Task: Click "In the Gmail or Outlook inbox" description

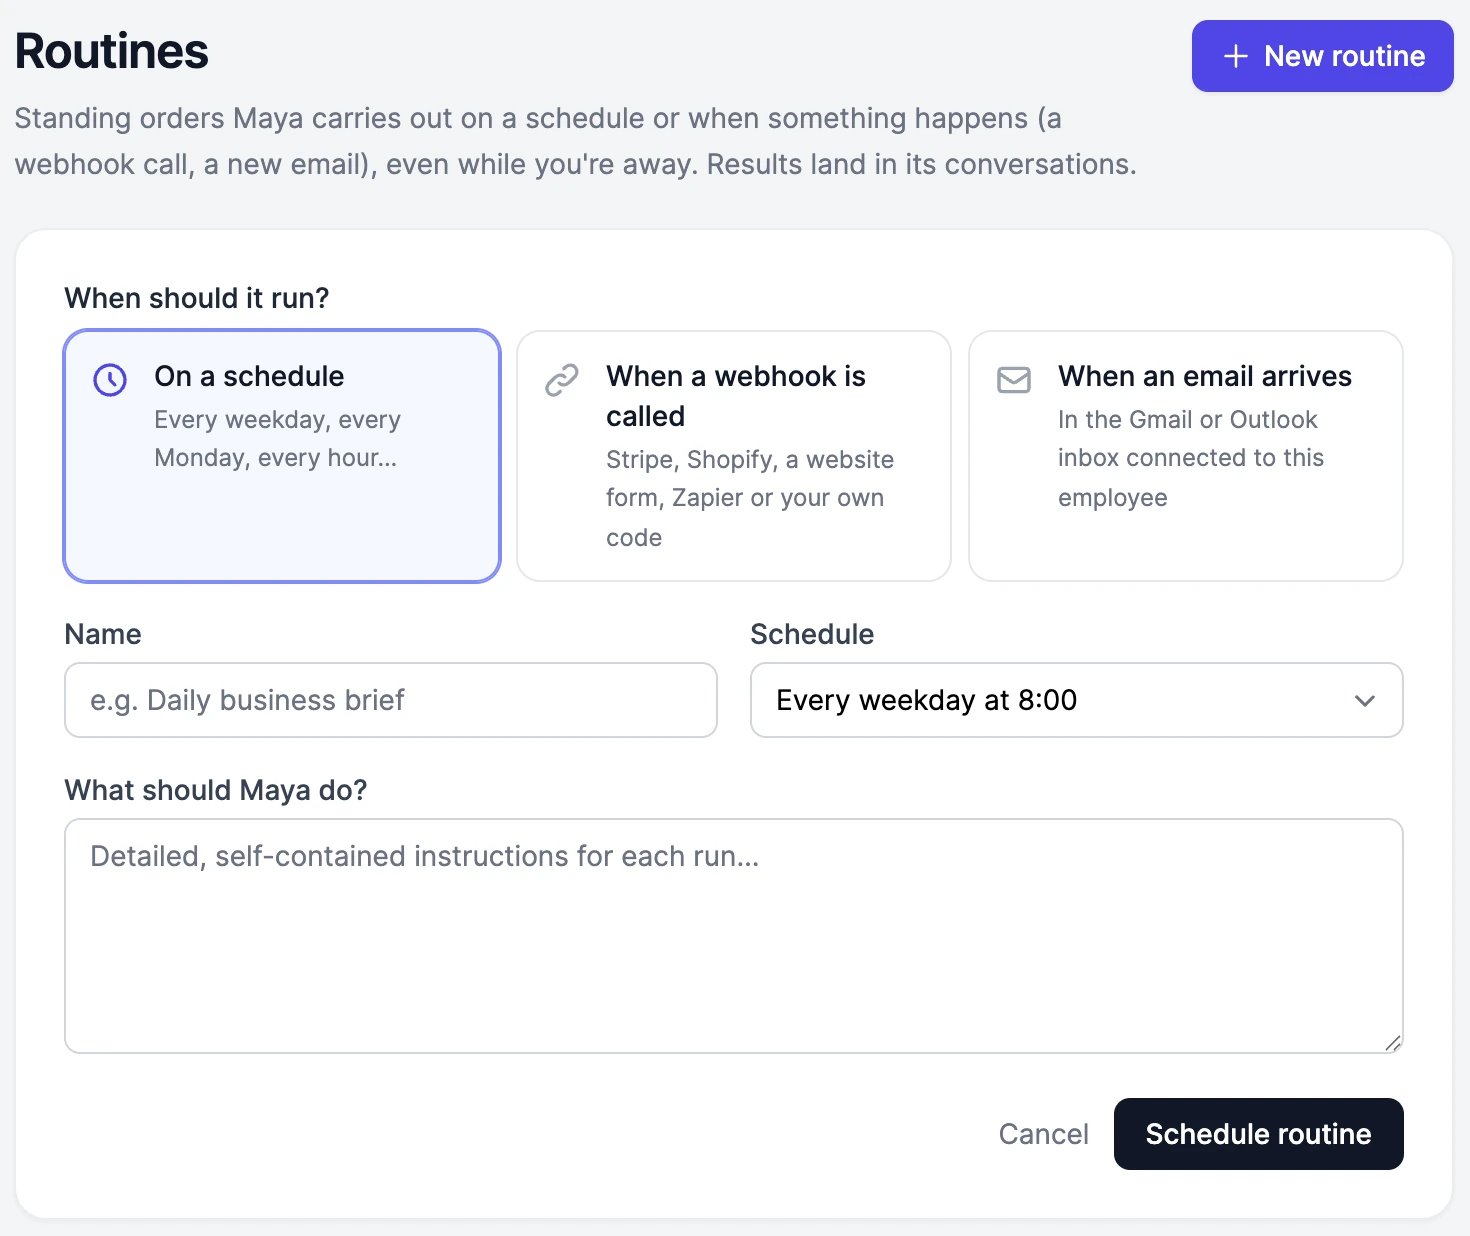Action: [x=1191, y=458]
